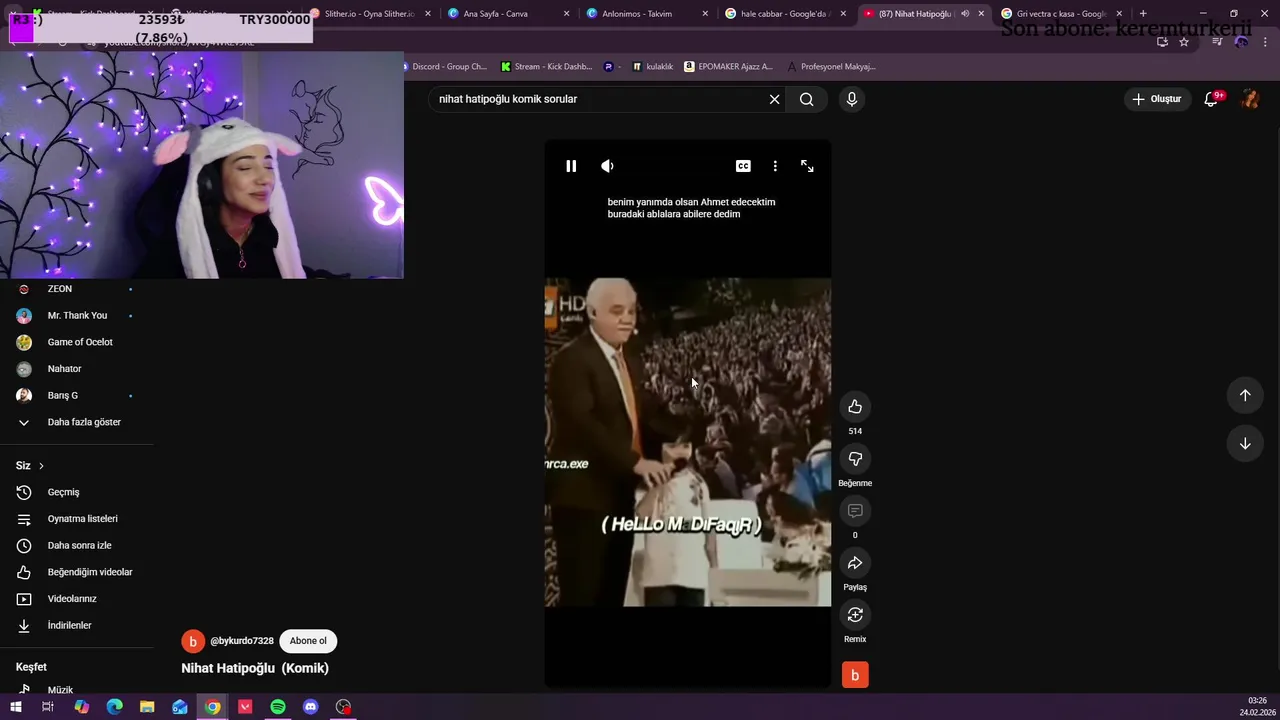Mute the Nihat Hatipoğlu tab audio icon
The image size is (1280, 720).
tap(965, 14)
